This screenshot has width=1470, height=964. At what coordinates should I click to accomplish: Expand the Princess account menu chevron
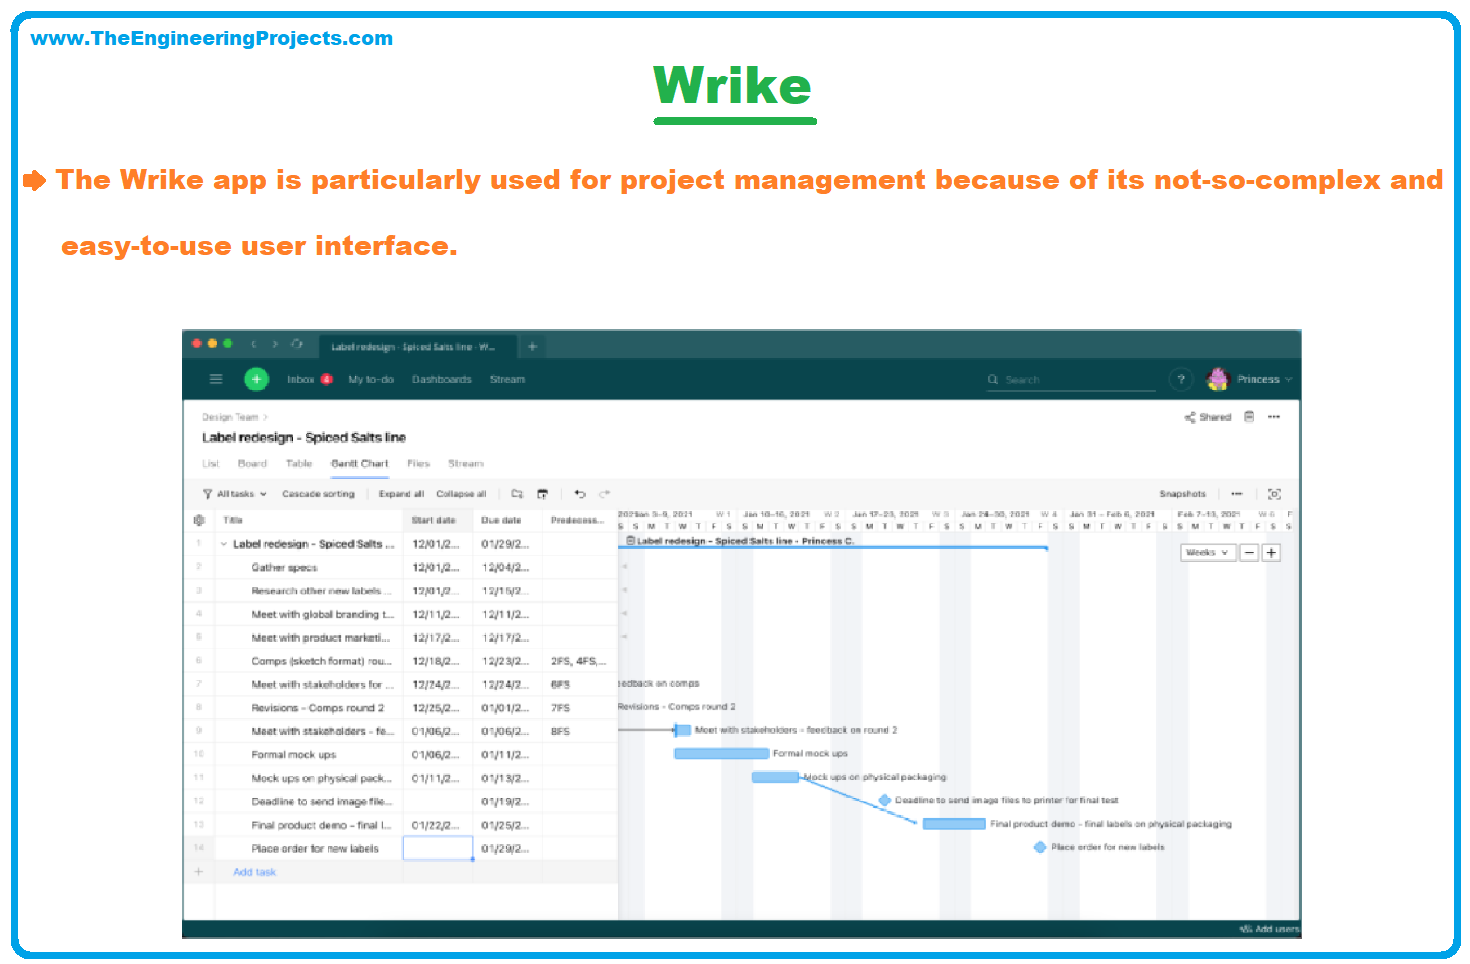coord(1288,380)
